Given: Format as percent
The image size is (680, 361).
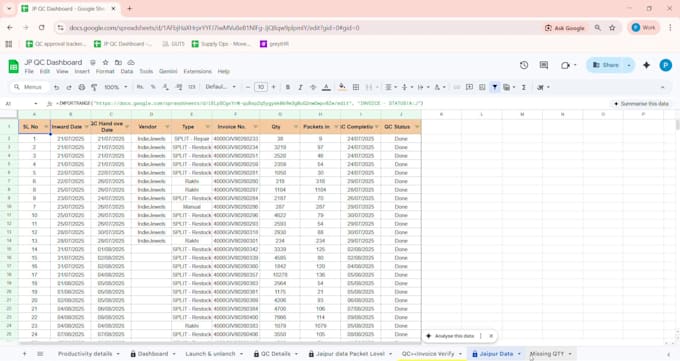Looking at the screenshot, I should pyautogui.click(x=153, y=87).
